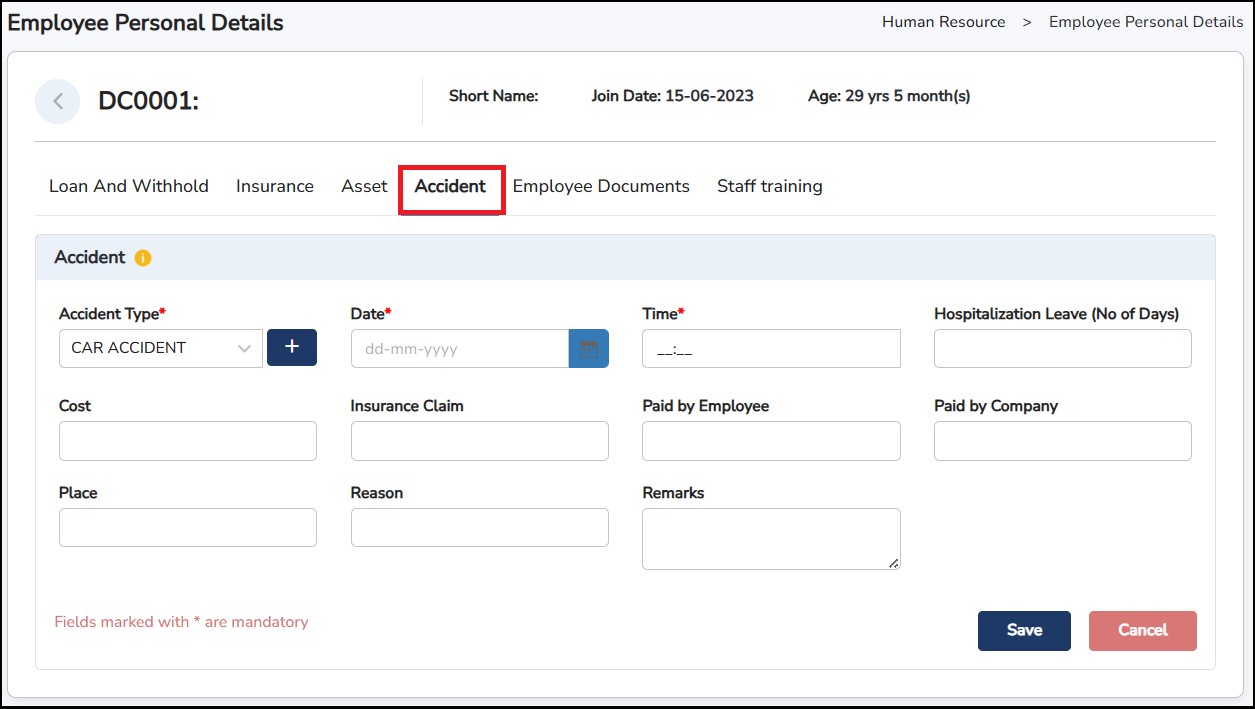Click the Cost input box

[188, 441]
